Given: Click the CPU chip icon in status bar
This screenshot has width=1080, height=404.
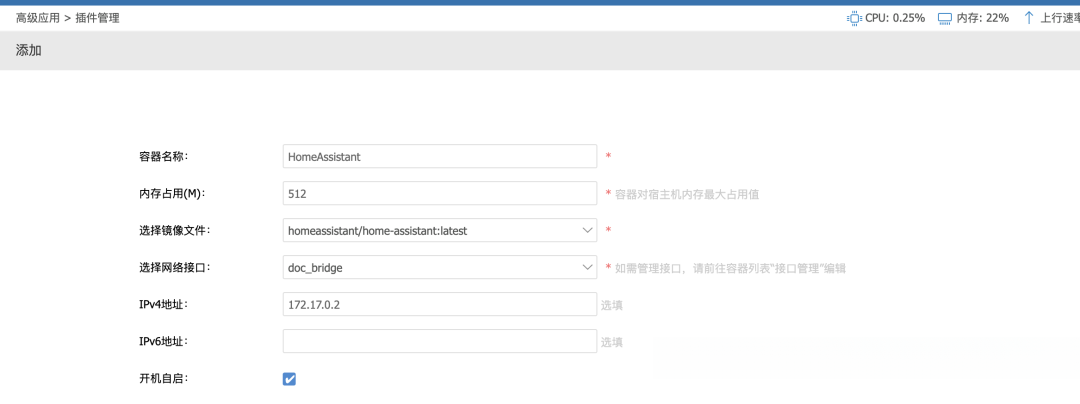Looking at the screenshot, I should (x=854, y=19).
